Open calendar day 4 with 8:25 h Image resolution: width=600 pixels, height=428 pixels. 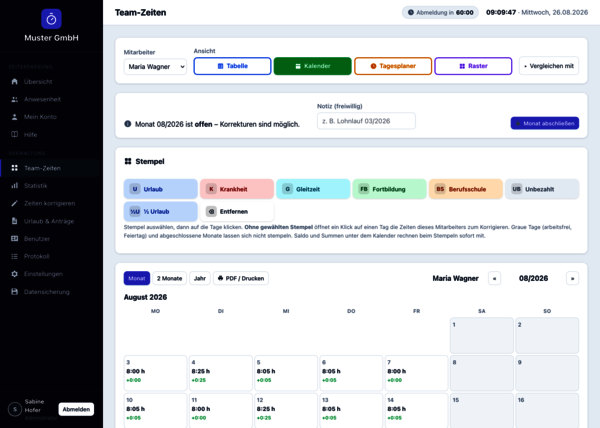pos(221,373)
